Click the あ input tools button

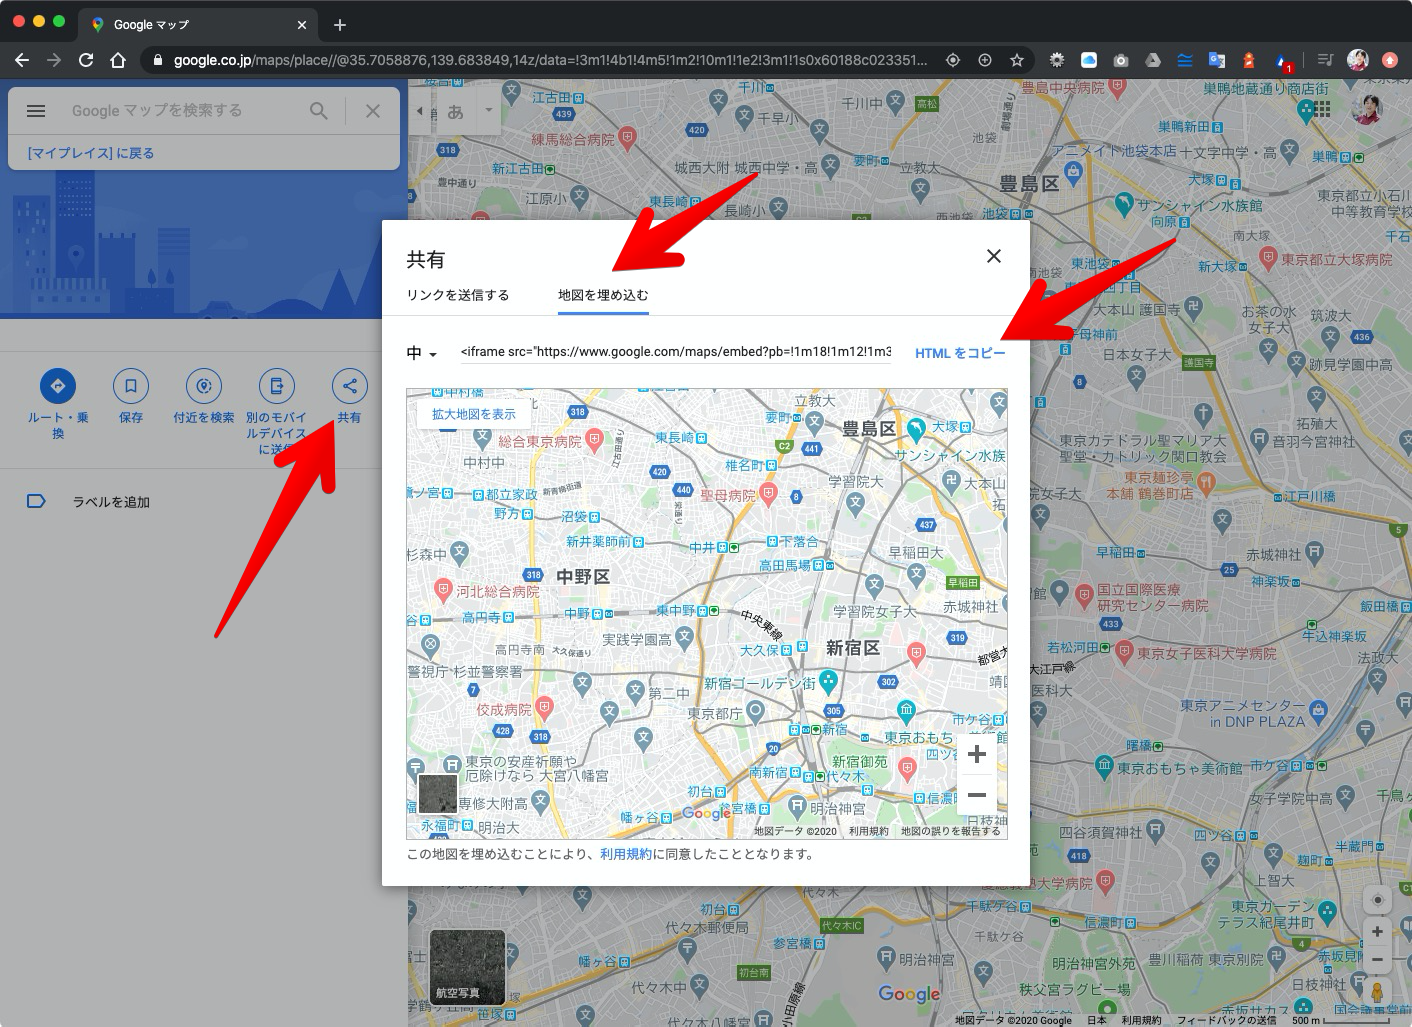tap(455, 111)
